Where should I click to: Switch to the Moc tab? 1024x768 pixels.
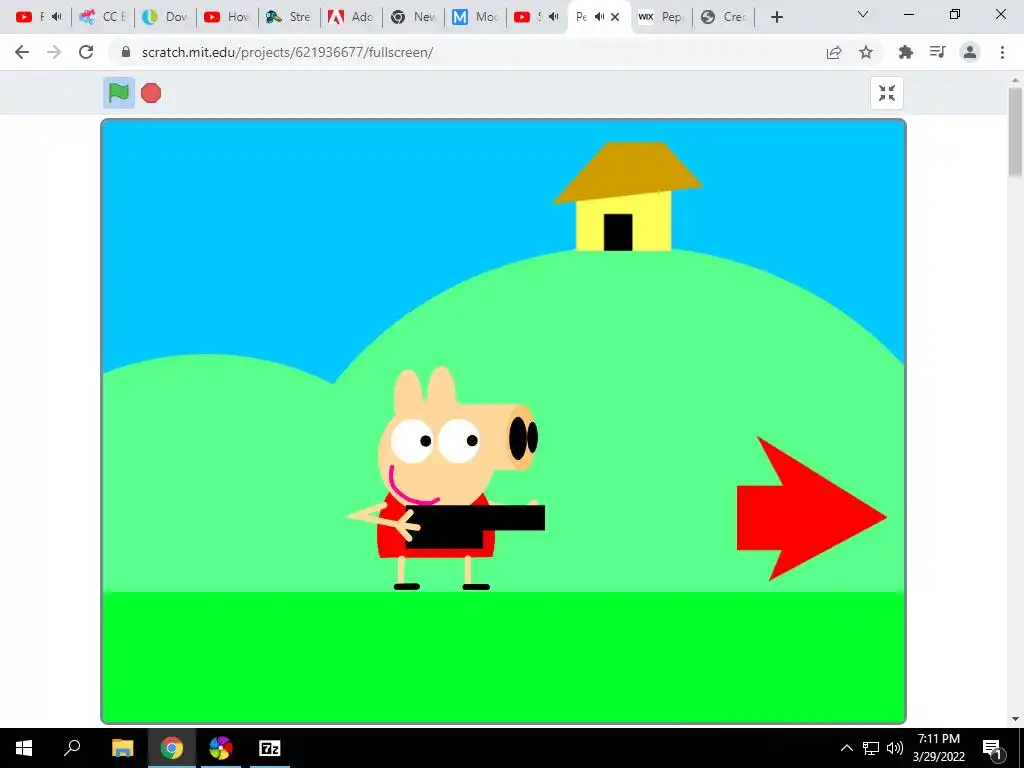pos(475,17)
